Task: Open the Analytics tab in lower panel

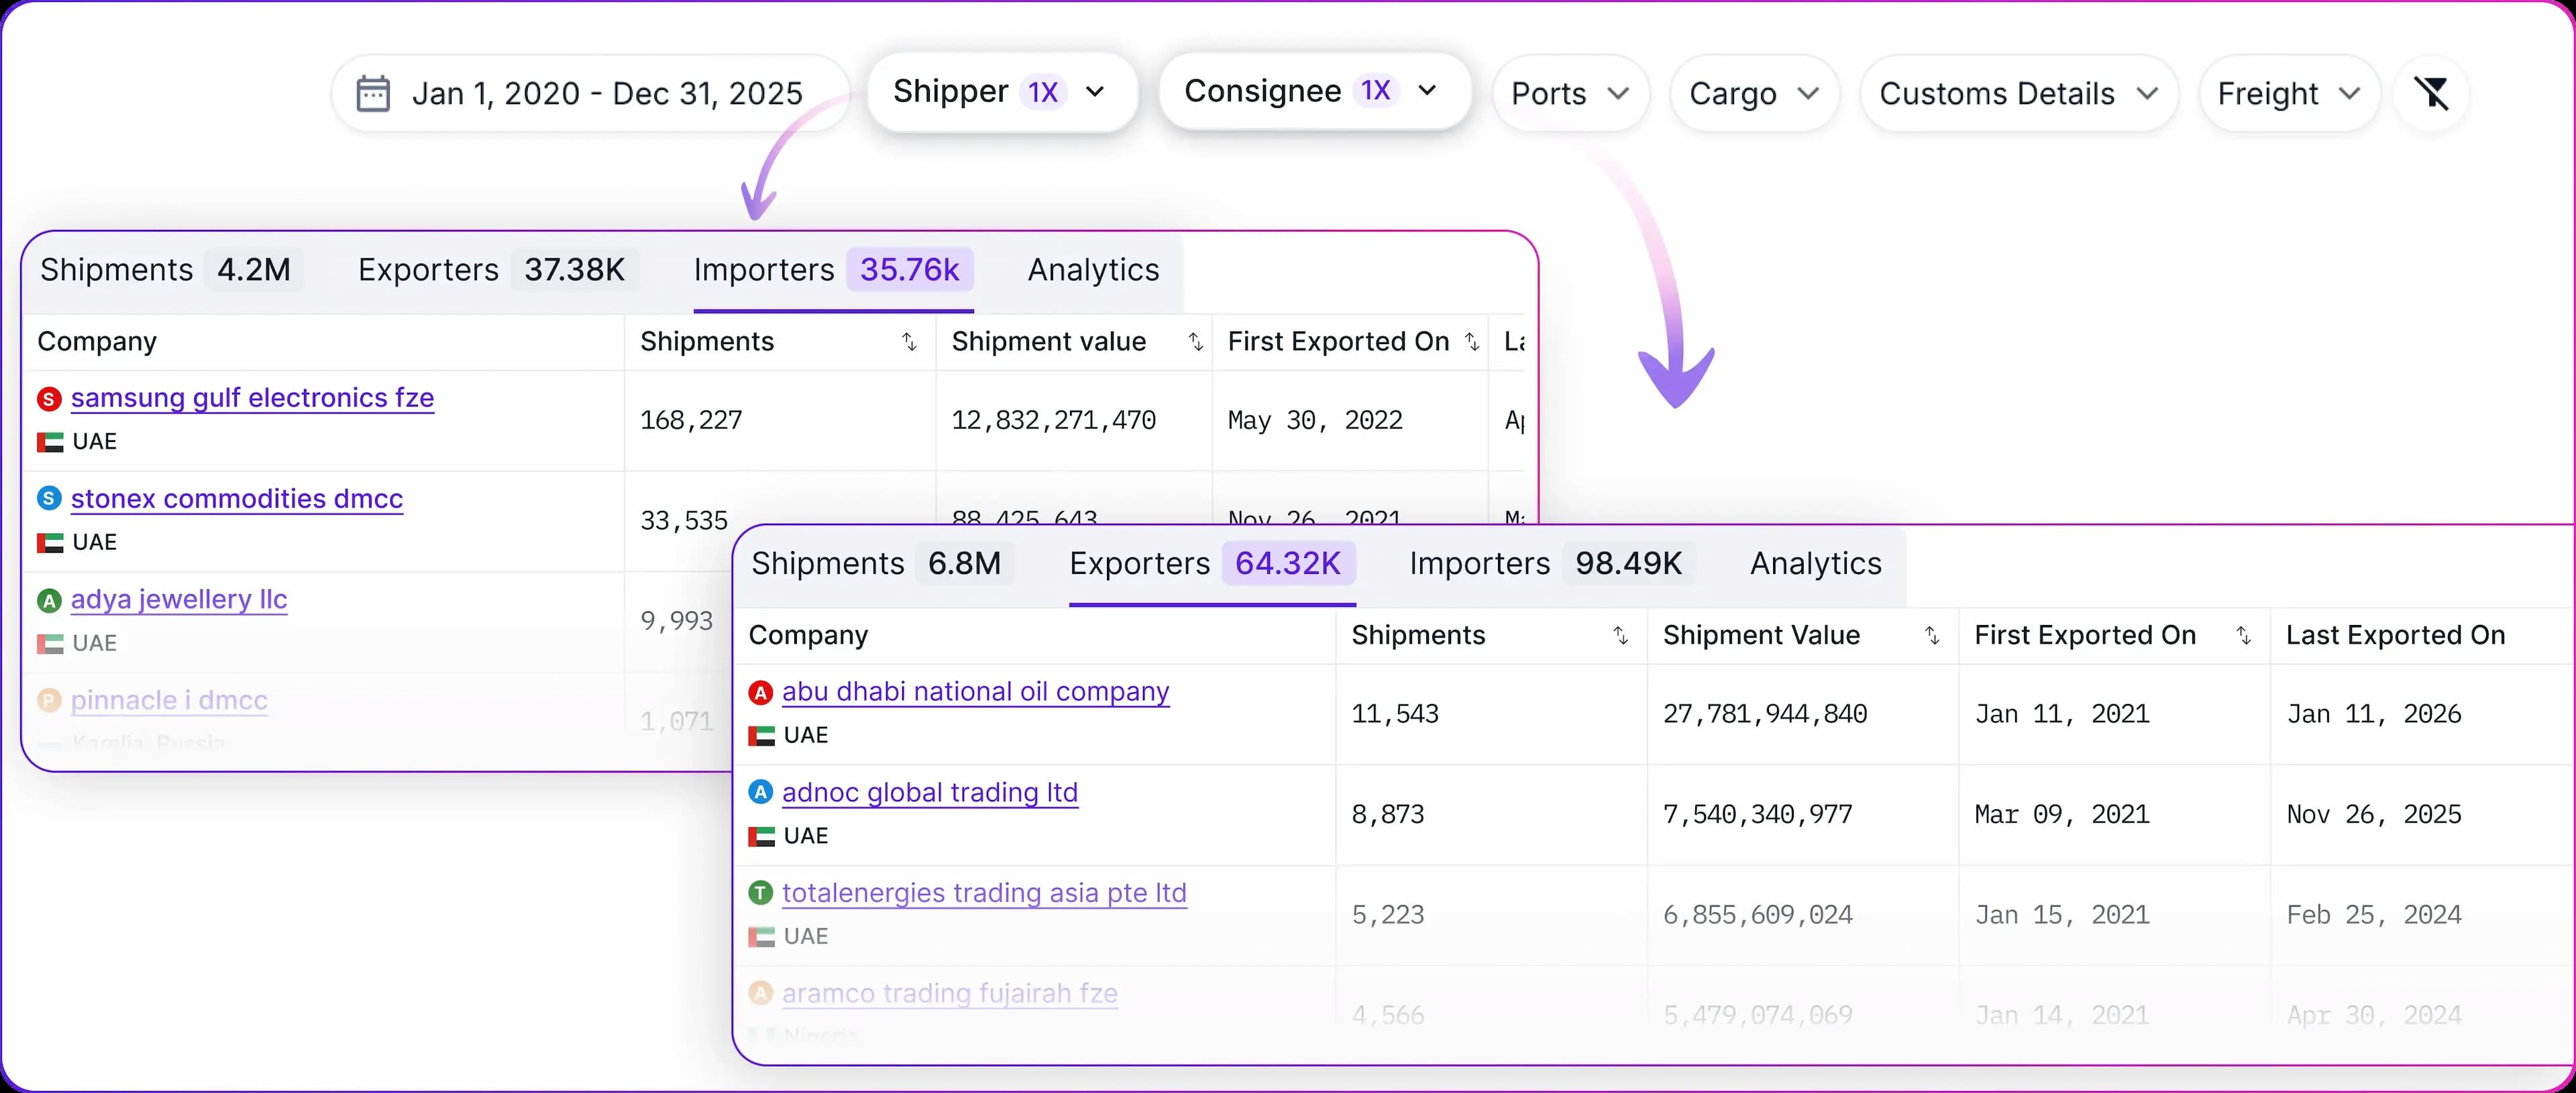Action: (x=1815, y=564)
